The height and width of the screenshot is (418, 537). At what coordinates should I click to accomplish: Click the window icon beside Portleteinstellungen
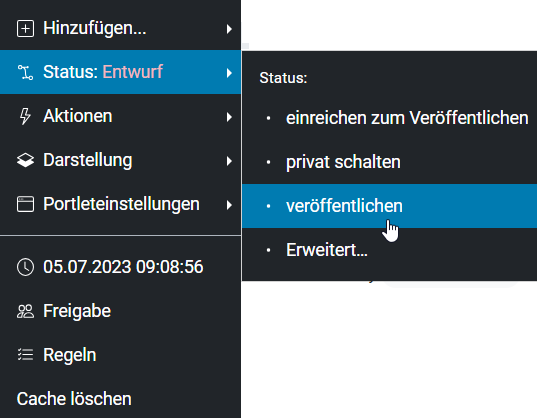25,204
